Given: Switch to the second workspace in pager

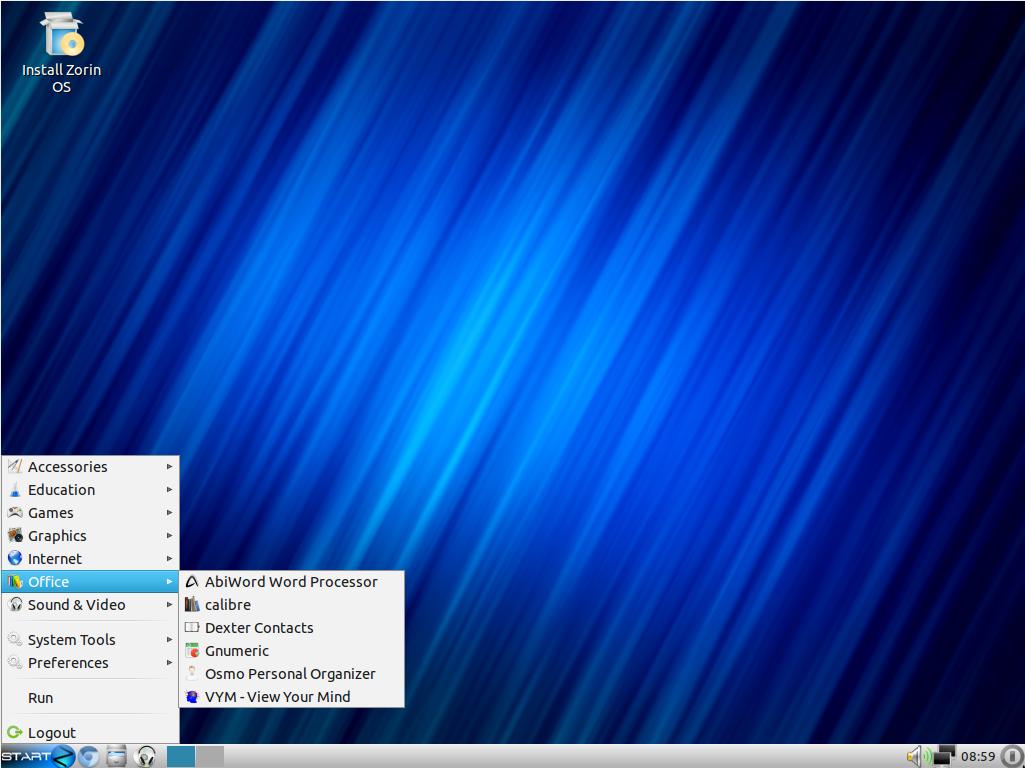Looking at the screenshot, I should click(x=210, y=756).
